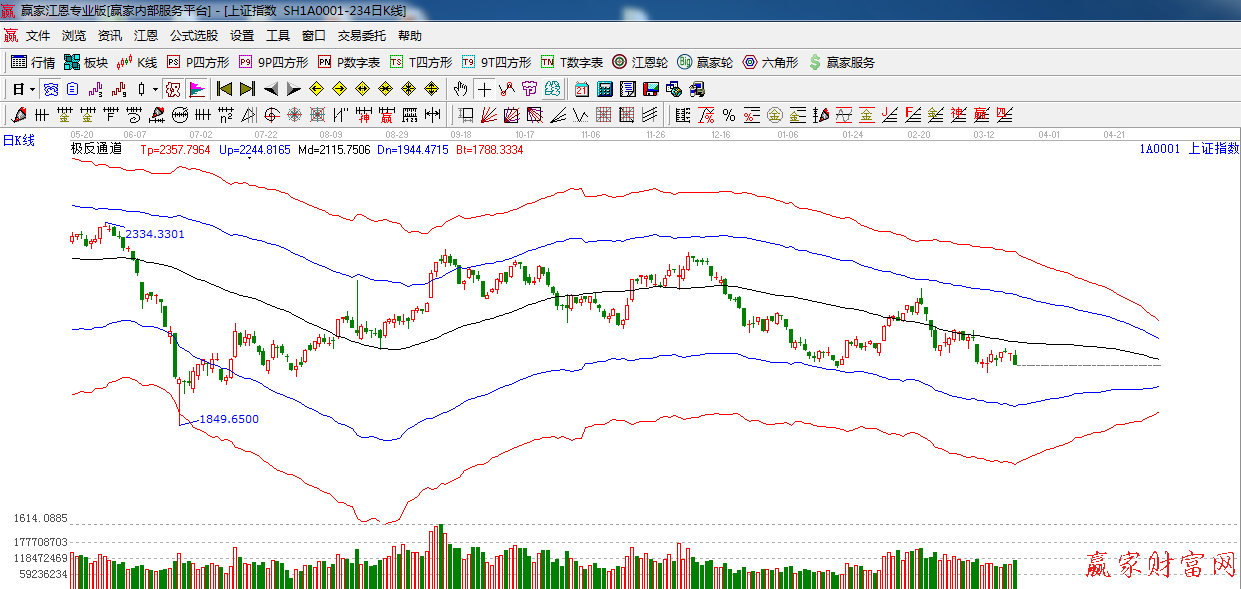This screenshot has width=1241, height=589.
Task: Toggle the crosshair cursor button
Action: [x=484, y=89]
